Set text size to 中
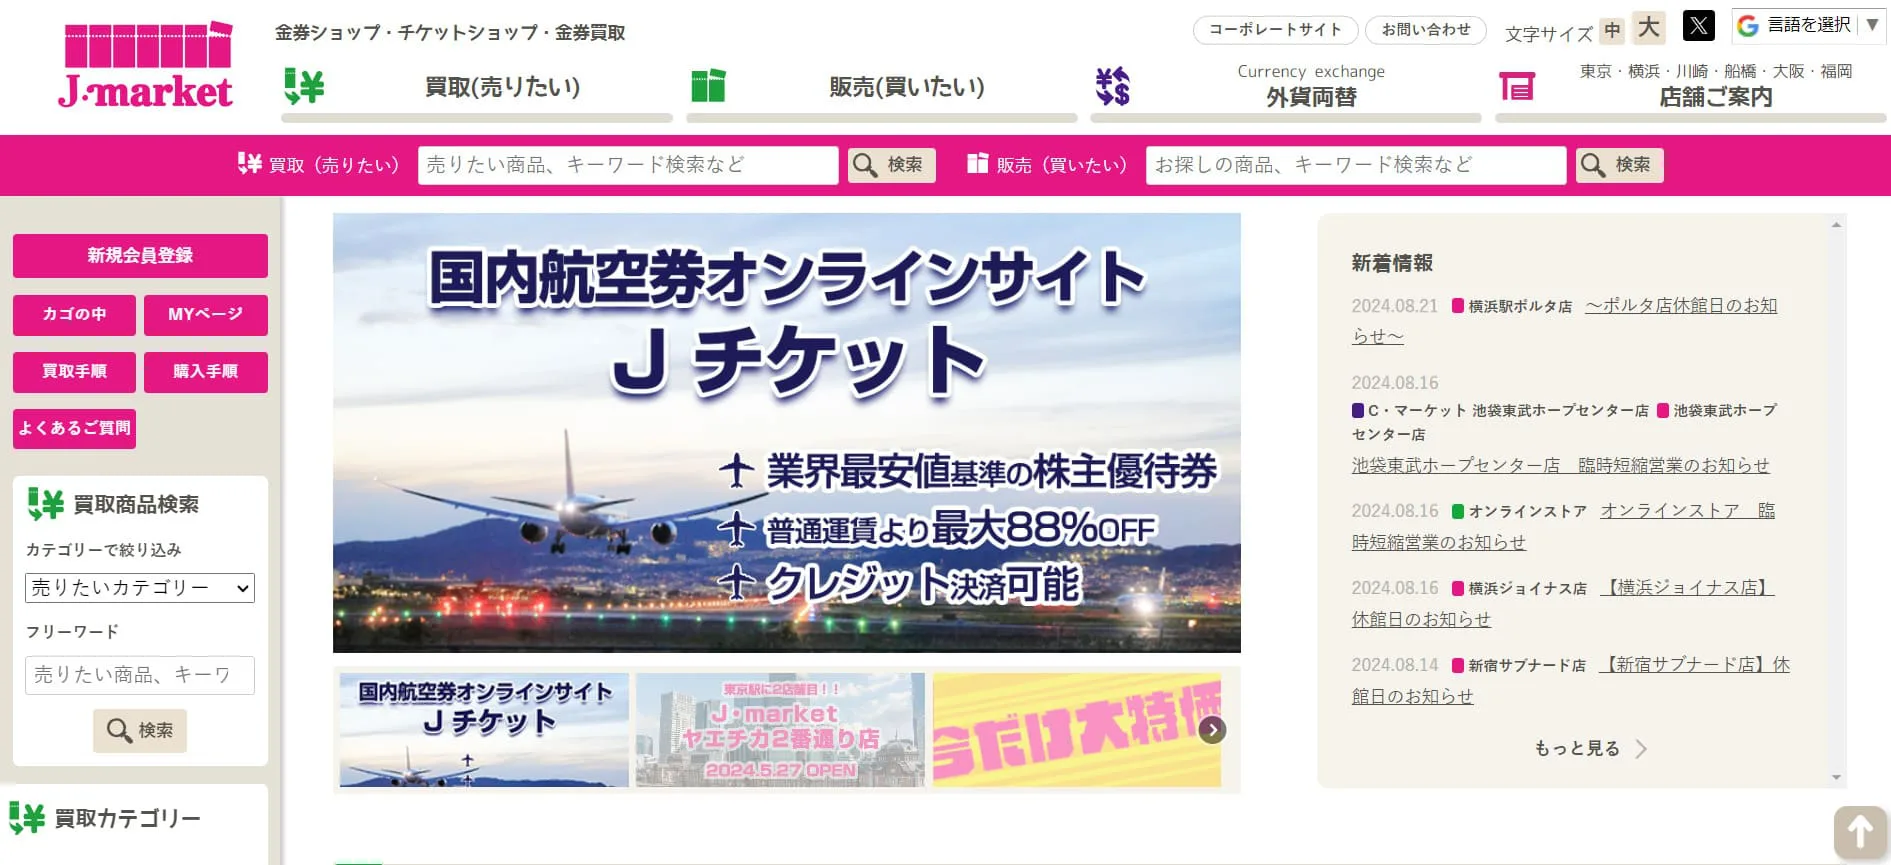This screenshot has width=1891, height=865. pyautogui.click(x=1611, y=31)
